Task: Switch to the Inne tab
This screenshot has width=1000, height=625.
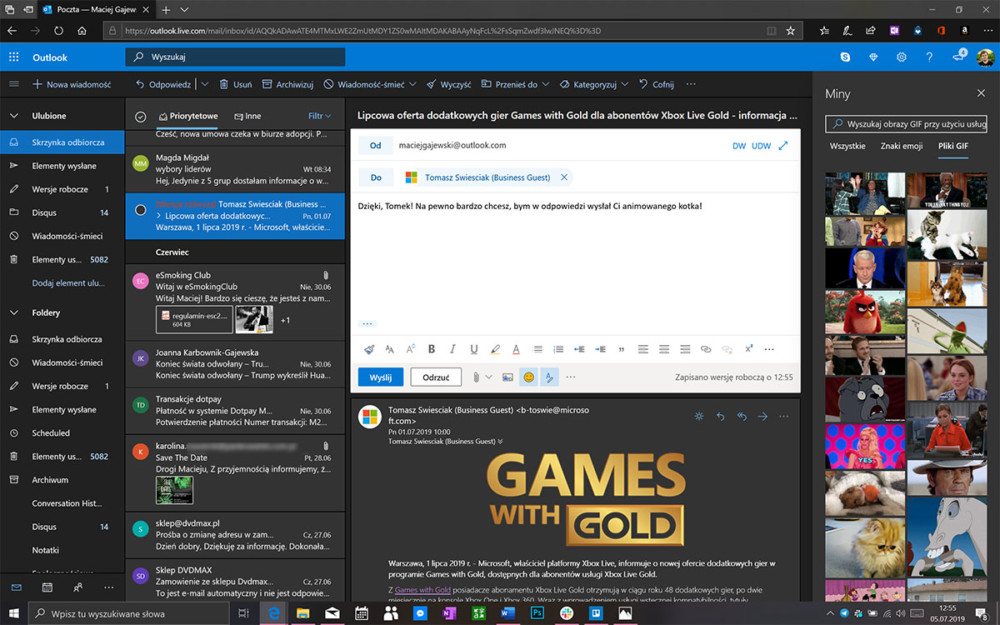Action: coord(247,116)
